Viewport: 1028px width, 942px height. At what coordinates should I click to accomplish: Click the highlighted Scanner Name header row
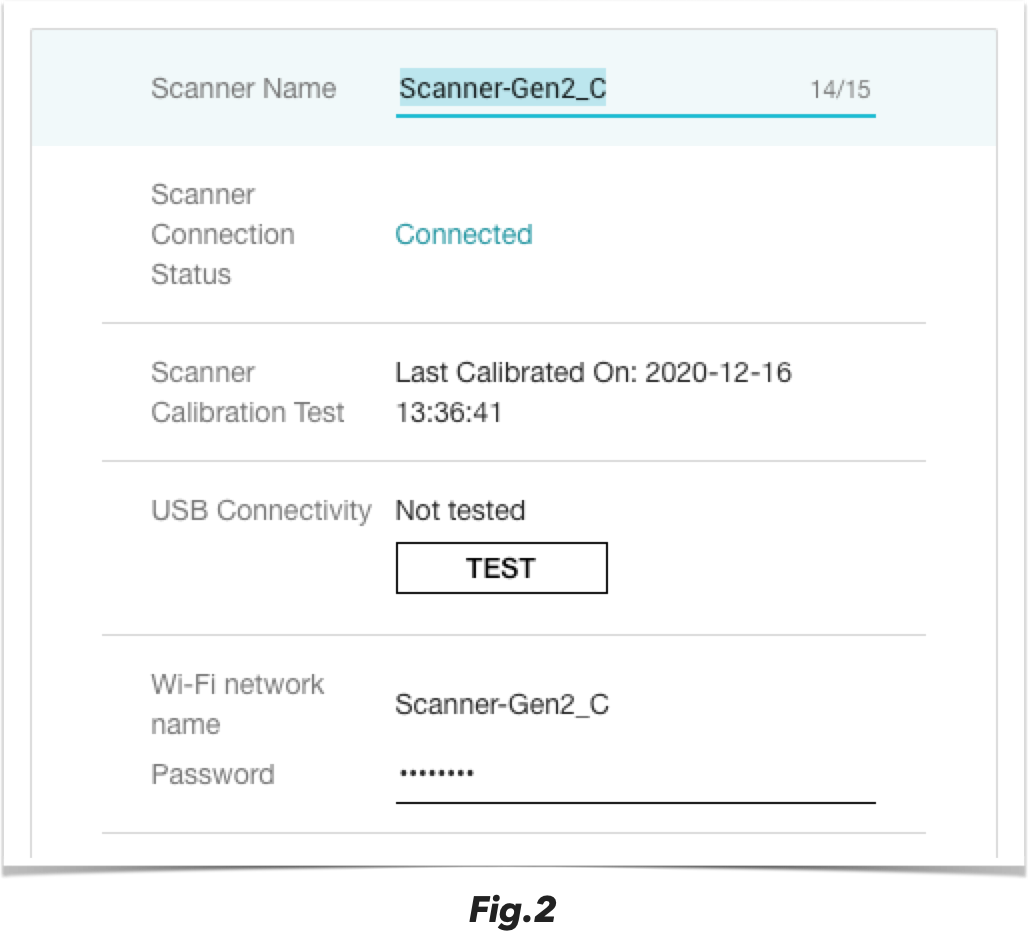click(x=513, y=89)
